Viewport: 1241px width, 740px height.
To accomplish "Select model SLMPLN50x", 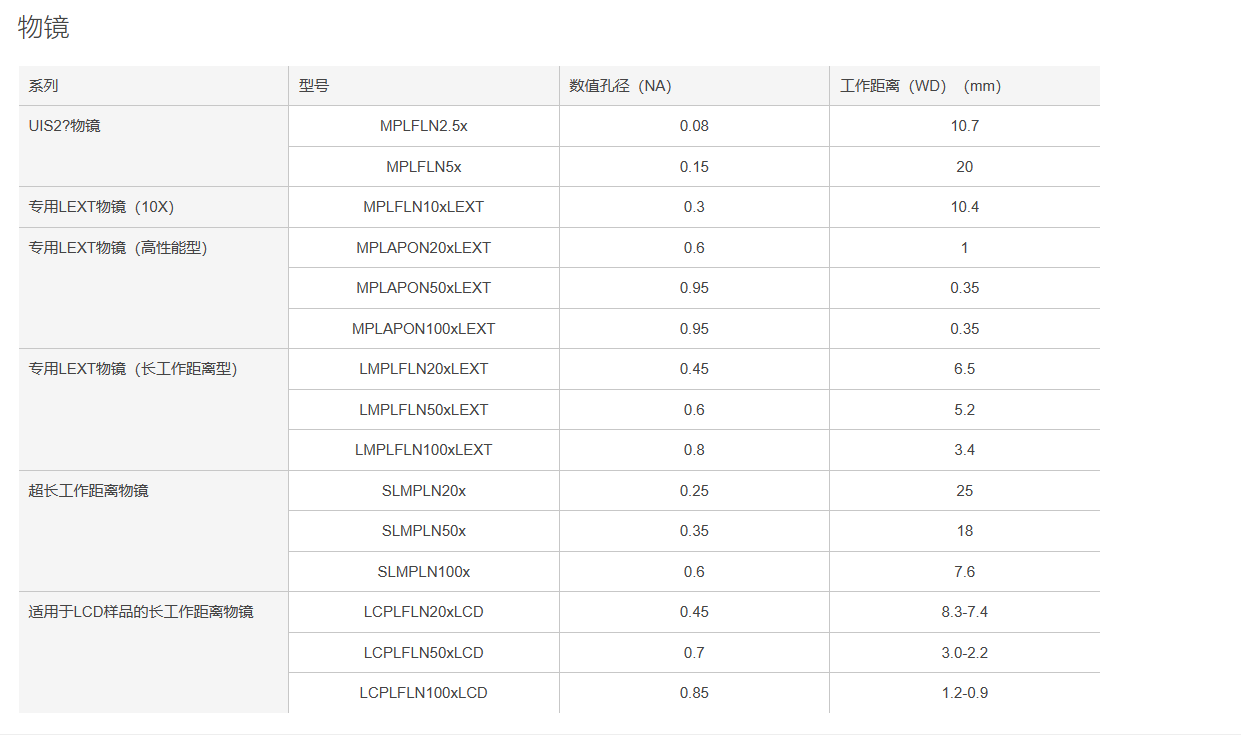I will click(424, 531).
